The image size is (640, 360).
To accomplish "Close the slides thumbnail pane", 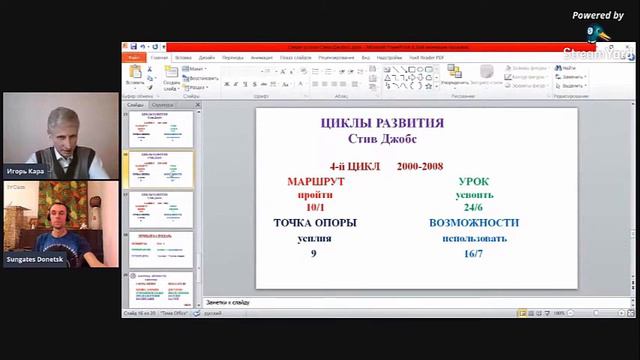I will click(x=198, y=105).
